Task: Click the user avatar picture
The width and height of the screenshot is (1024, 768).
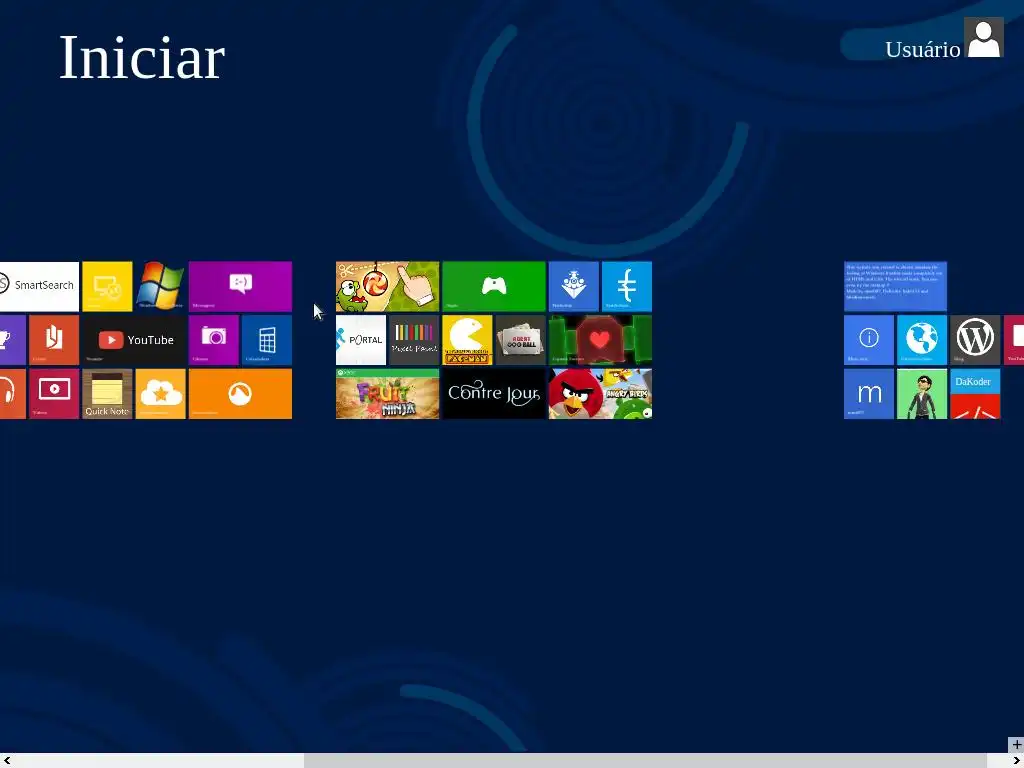Action: [x=984, y=38]
